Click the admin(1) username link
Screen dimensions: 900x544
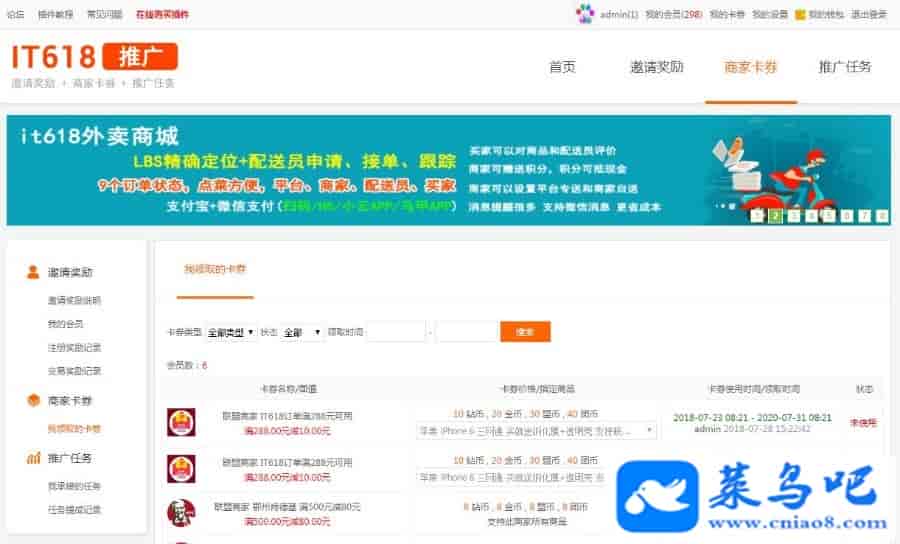pyautogui.click(x=619, y=14)
